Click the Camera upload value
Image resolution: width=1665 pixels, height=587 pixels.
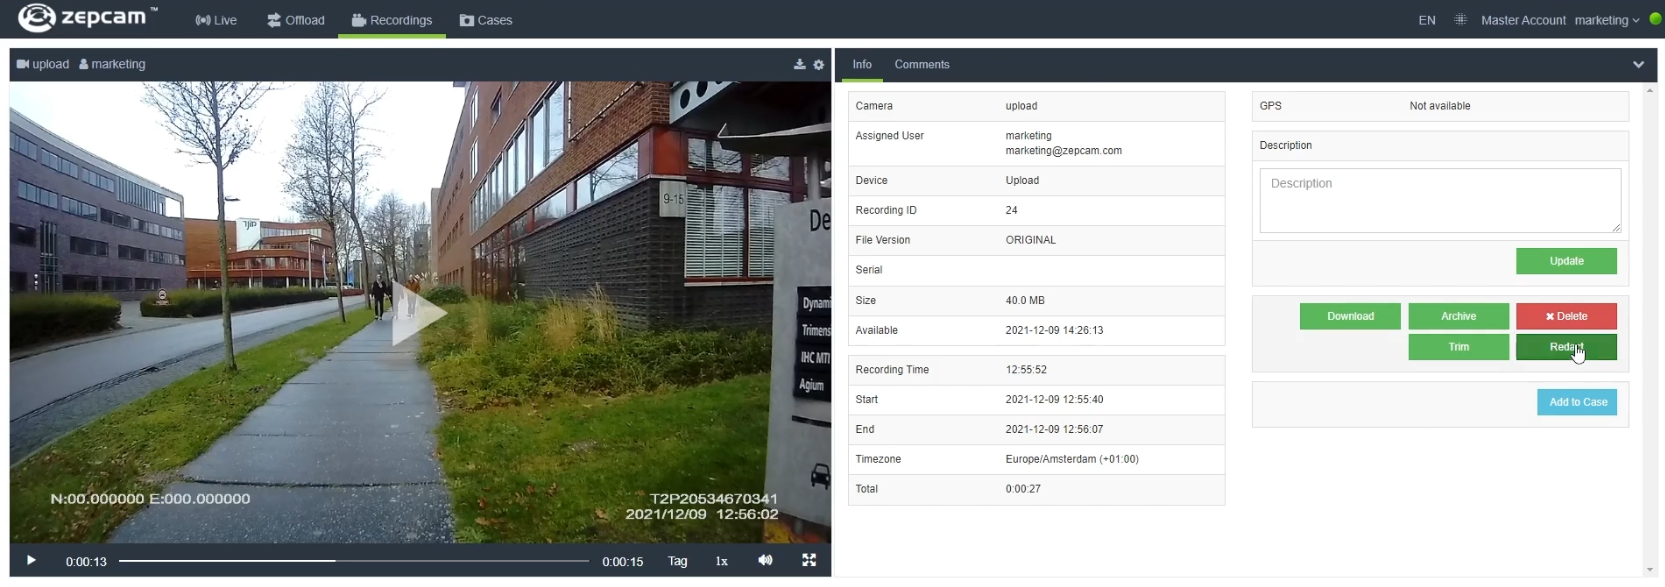1021,106
